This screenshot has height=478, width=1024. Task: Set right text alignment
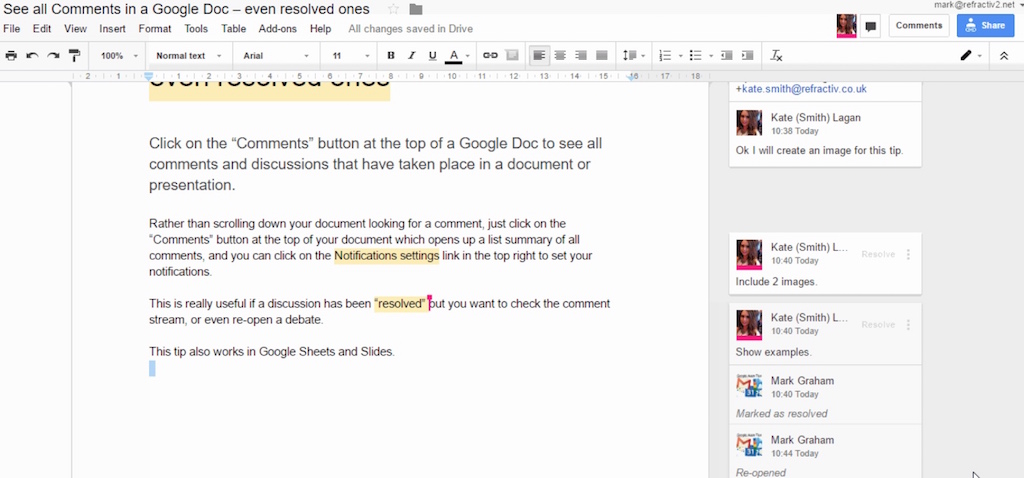coord(581,56)
